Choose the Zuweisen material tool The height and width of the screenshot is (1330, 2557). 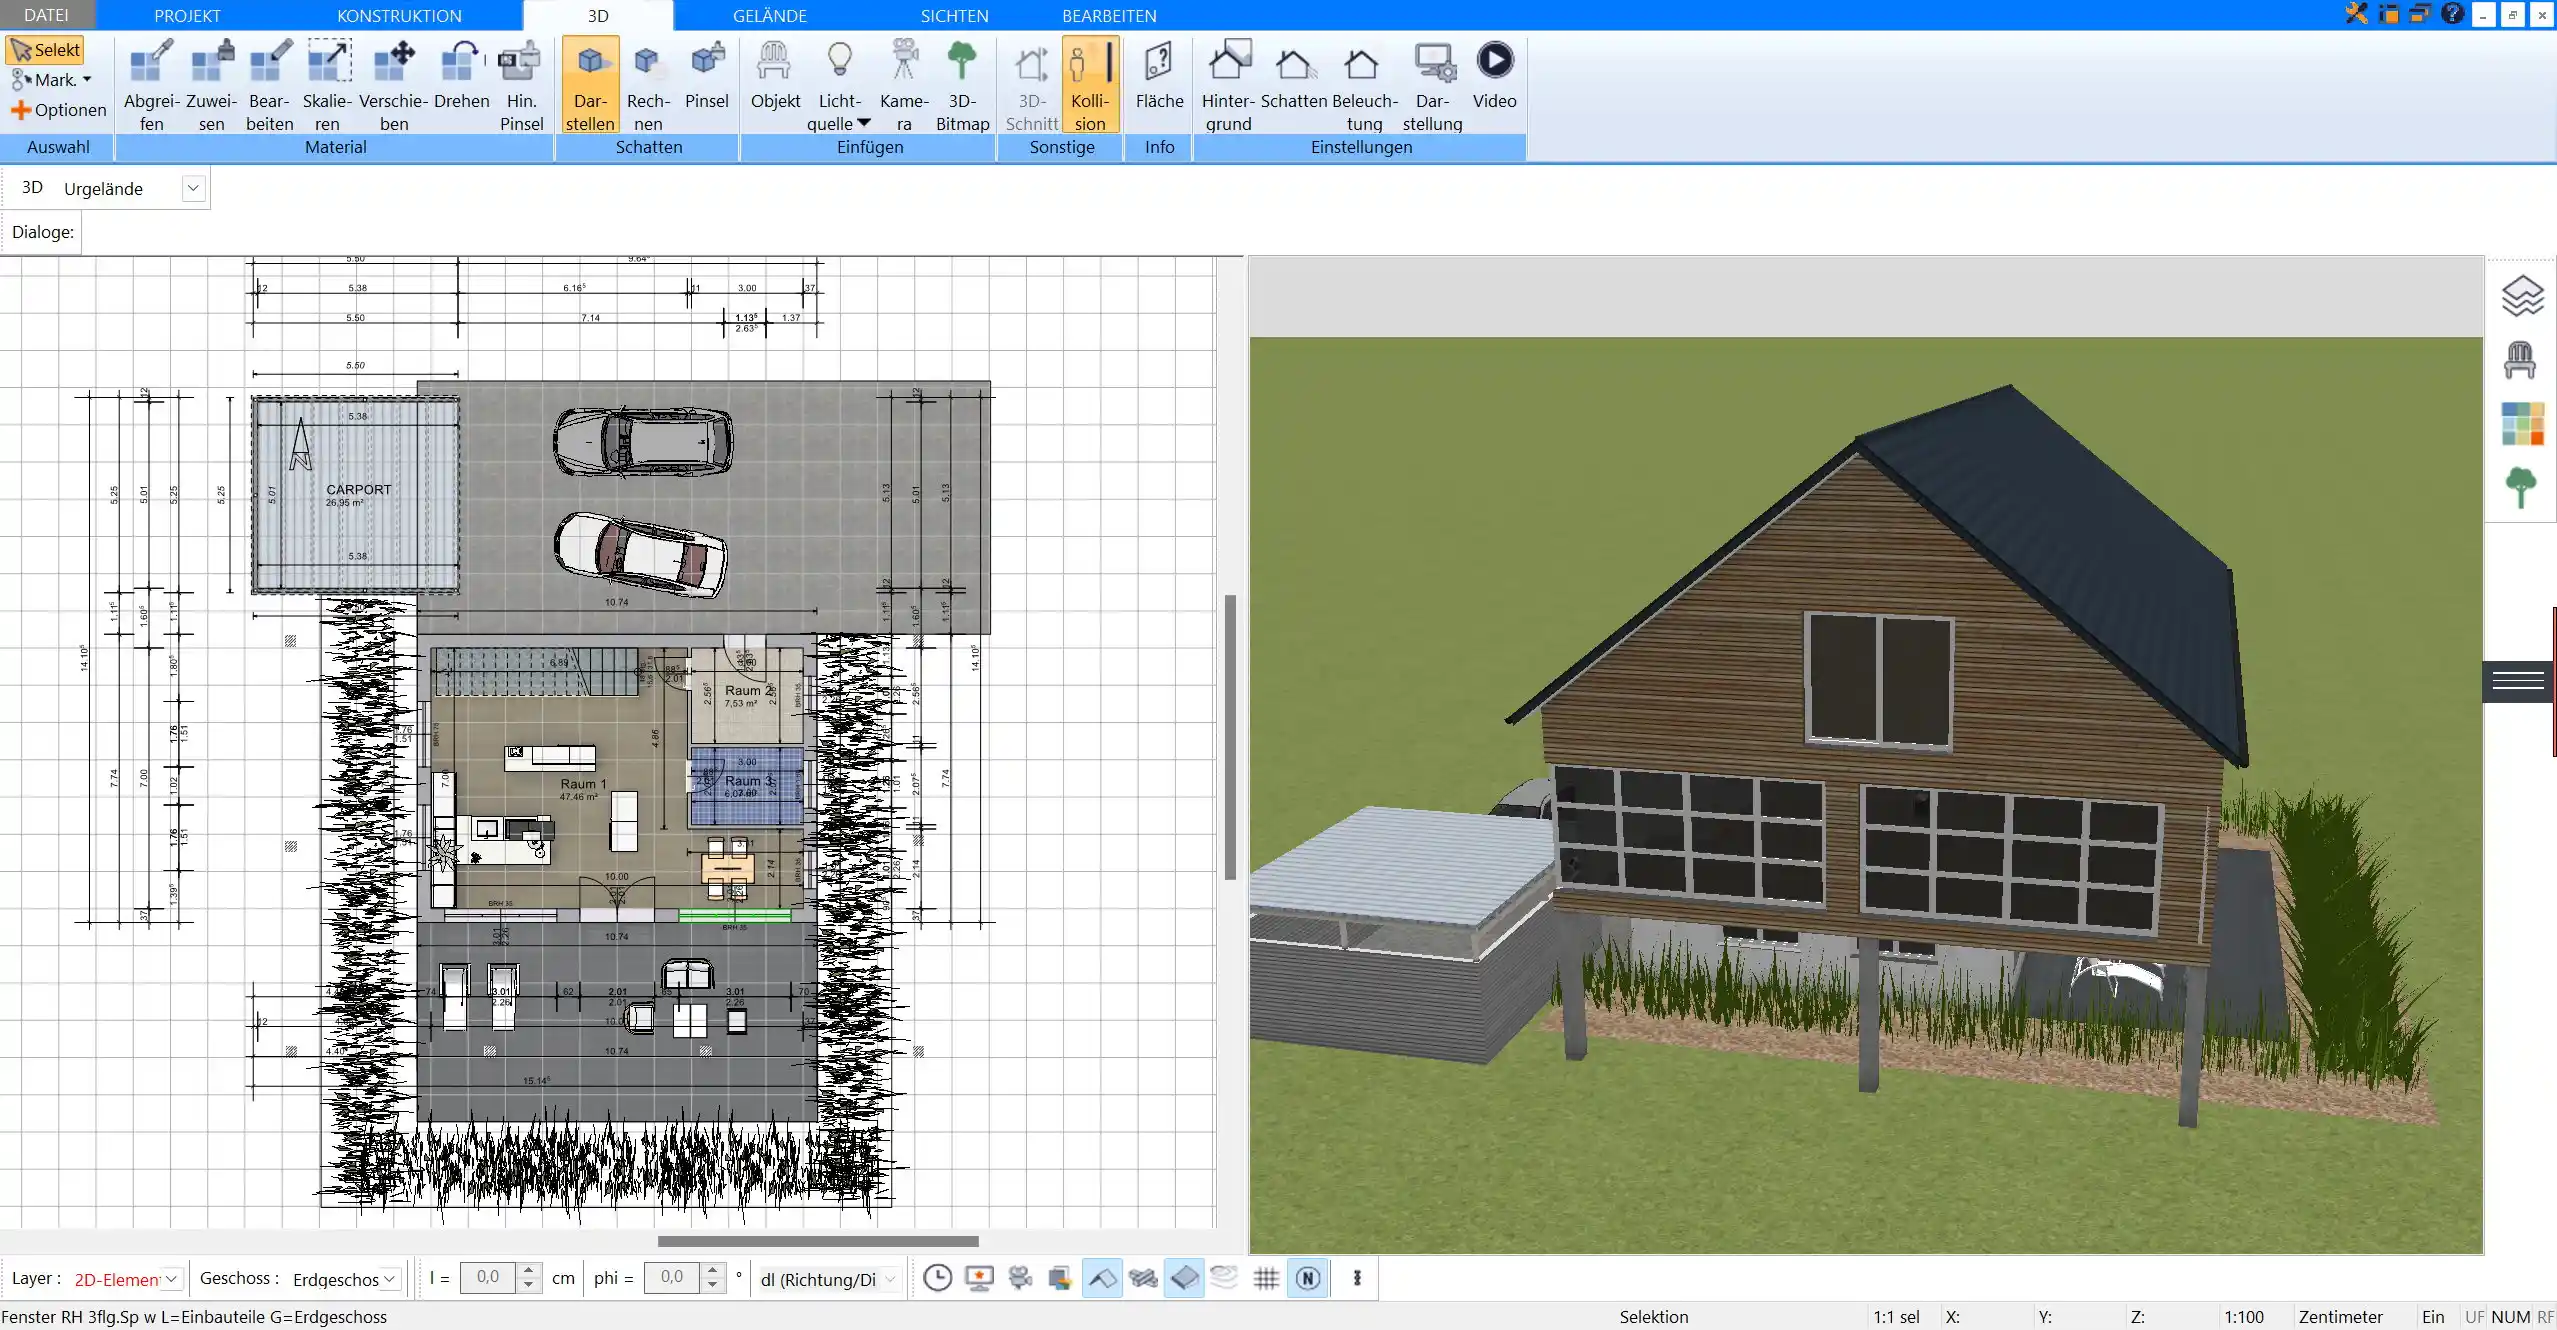click(211, 86)
